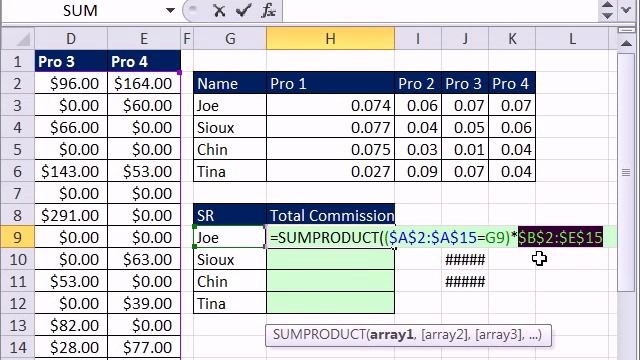The width and height of the screenshot is (640, 360).
Task: Click the vertical scrollbar up arrow
Action: (626, 43)
